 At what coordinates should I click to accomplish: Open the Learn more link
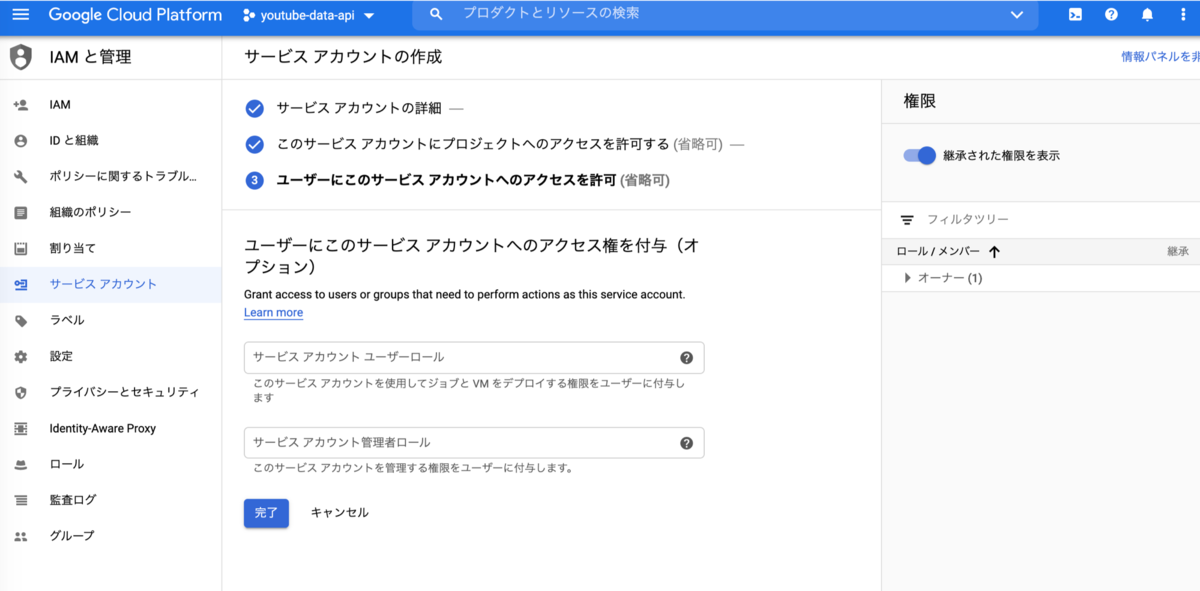[273, 312]
